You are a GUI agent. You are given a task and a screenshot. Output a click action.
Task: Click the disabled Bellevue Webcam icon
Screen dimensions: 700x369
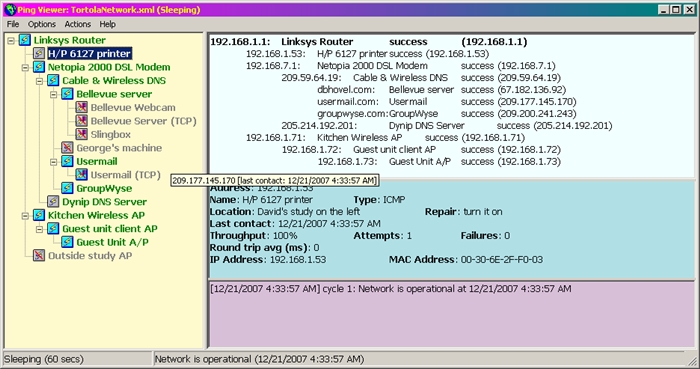coord(81,107)
